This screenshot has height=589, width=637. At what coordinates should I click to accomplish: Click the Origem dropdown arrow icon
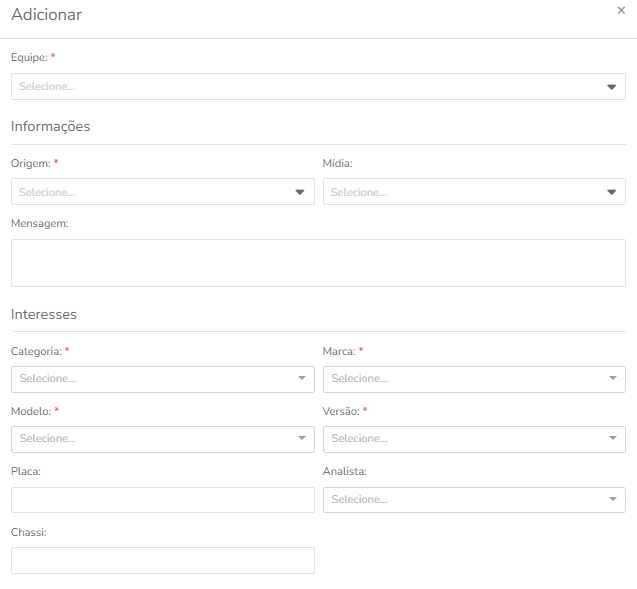point(300,192)
